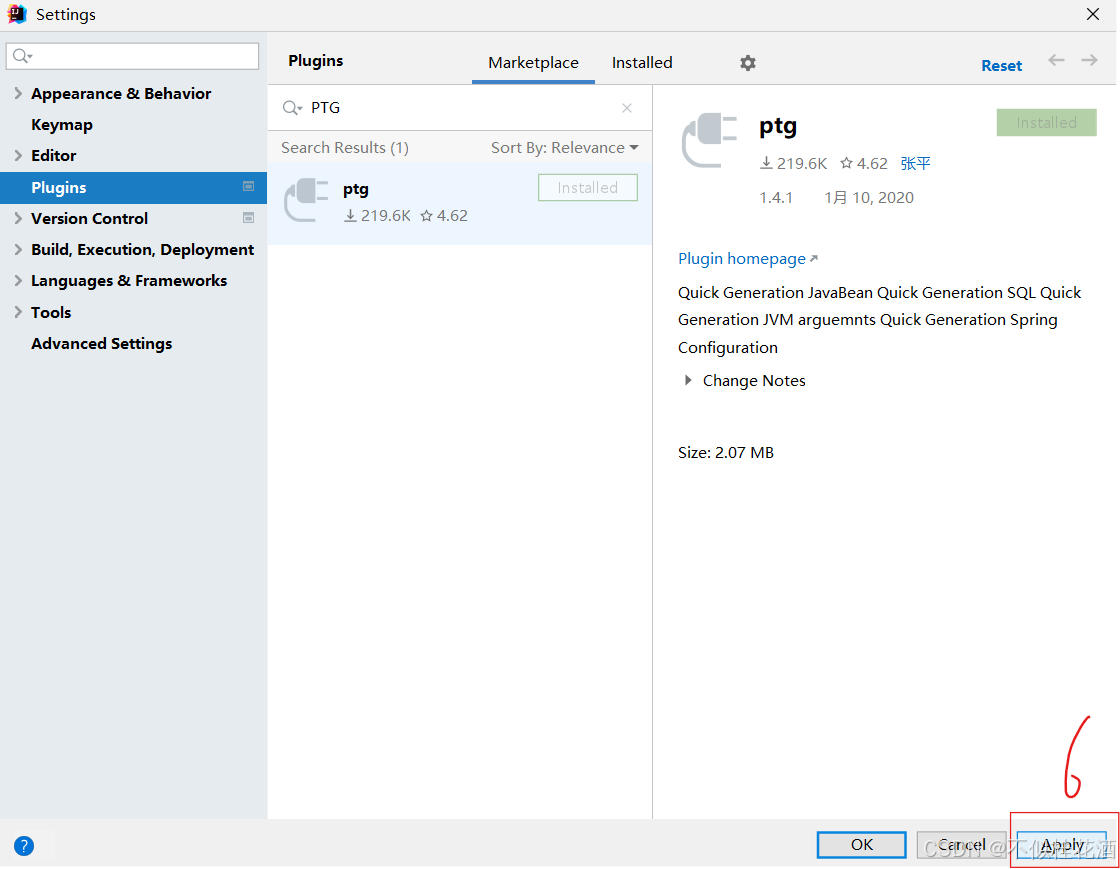Expand the Editor settings node

pos(18,155)
